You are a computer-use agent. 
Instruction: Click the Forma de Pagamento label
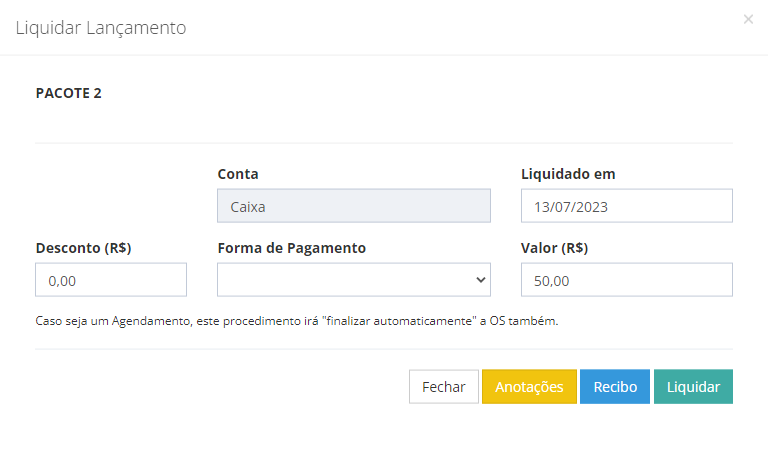[x=291, y=248]
